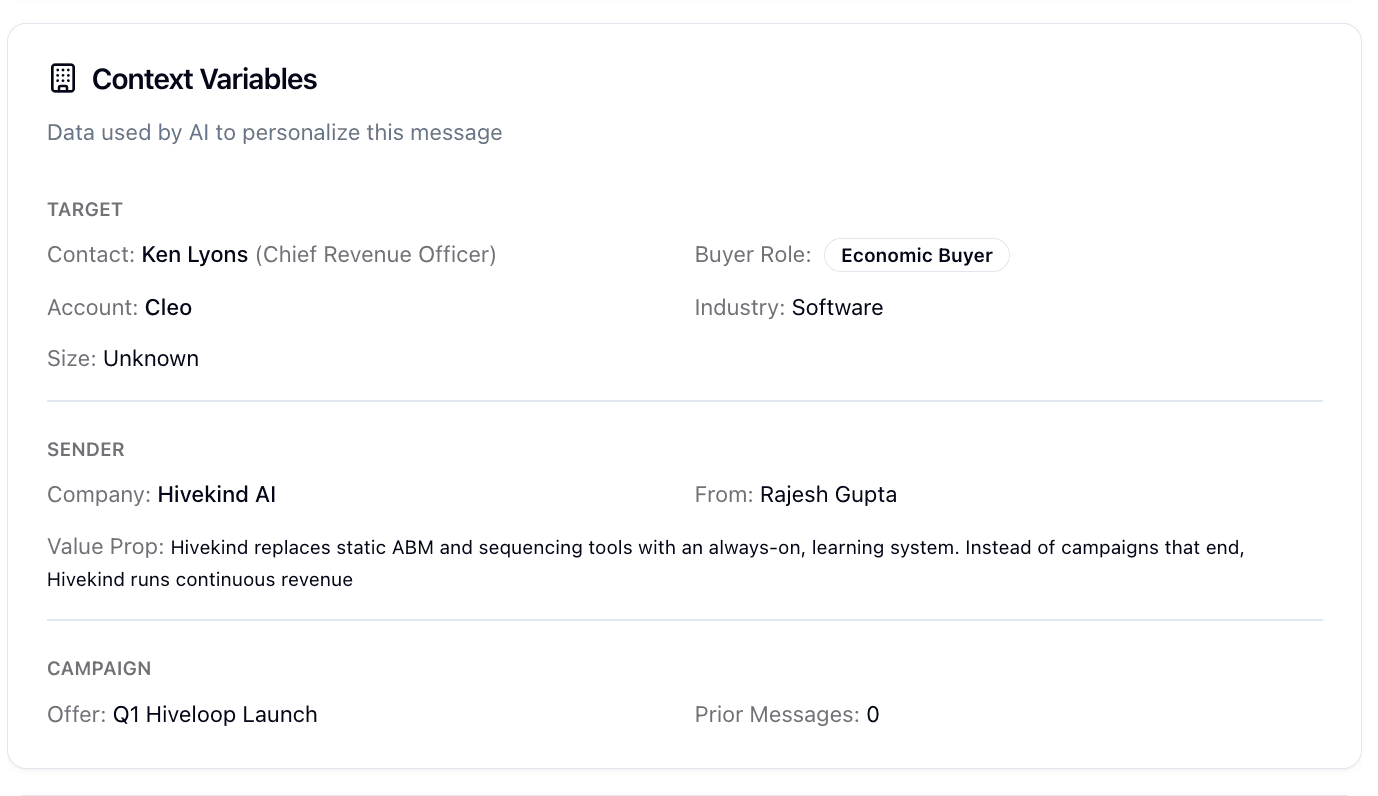The image size is (1378, 796).
Task: Select the CAMPAIGN section label
Action: point(99,668)
